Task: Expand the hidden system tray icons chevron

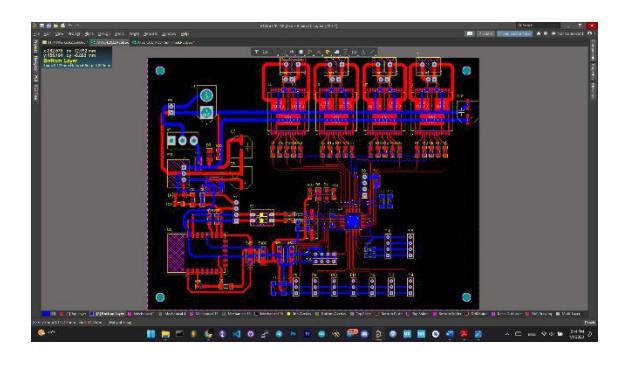Action: click(507, 334)
